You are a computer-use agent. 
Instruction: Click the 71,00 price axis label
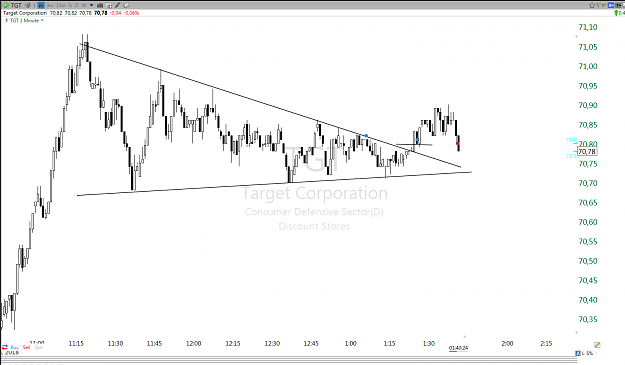tap(588, 67)
